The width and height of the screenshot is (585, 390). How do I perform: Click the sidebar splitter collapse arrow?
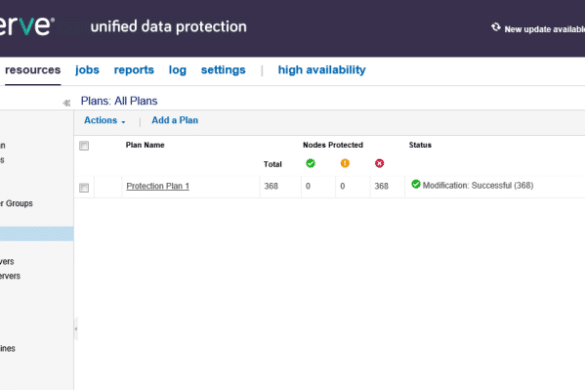[76, 329]
